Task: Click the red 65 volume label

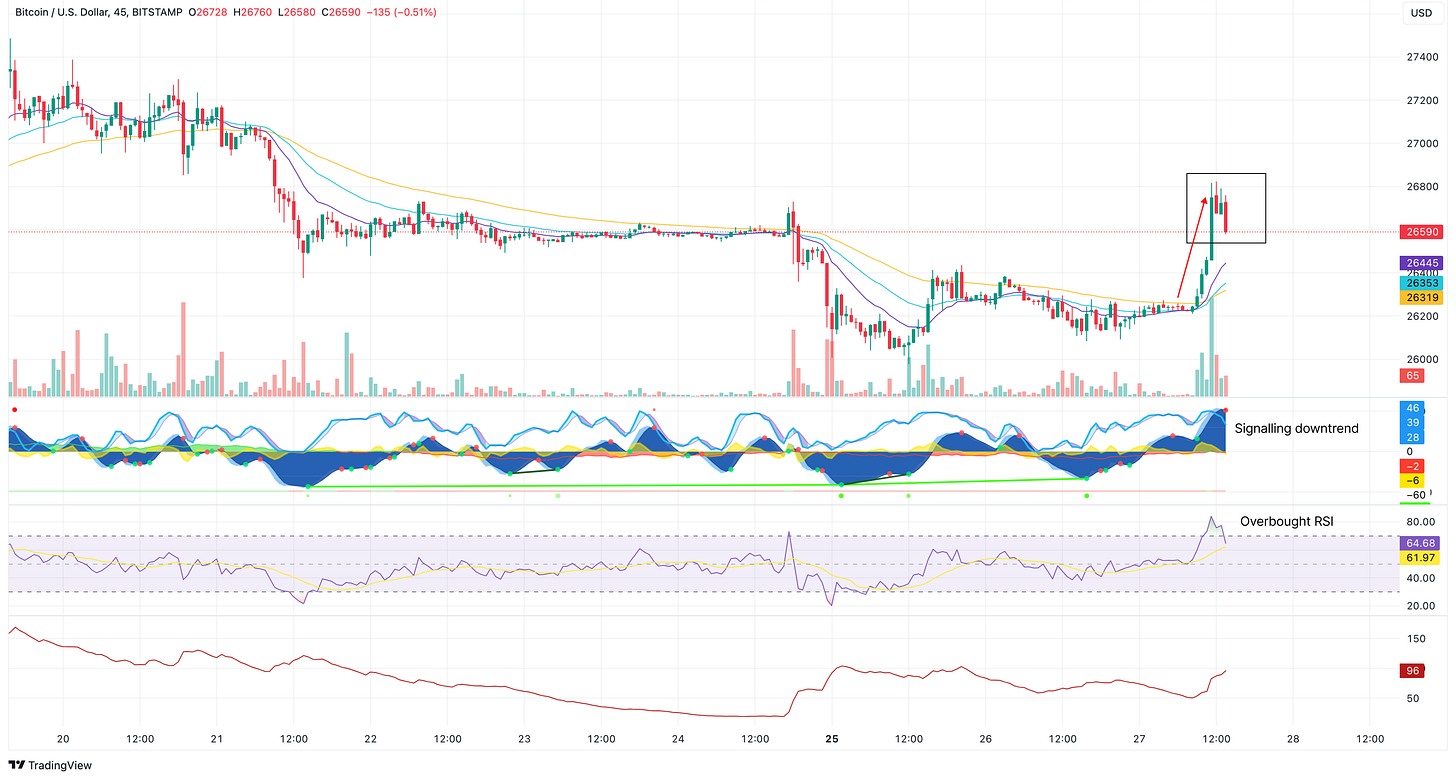Action: (1413, 376)
